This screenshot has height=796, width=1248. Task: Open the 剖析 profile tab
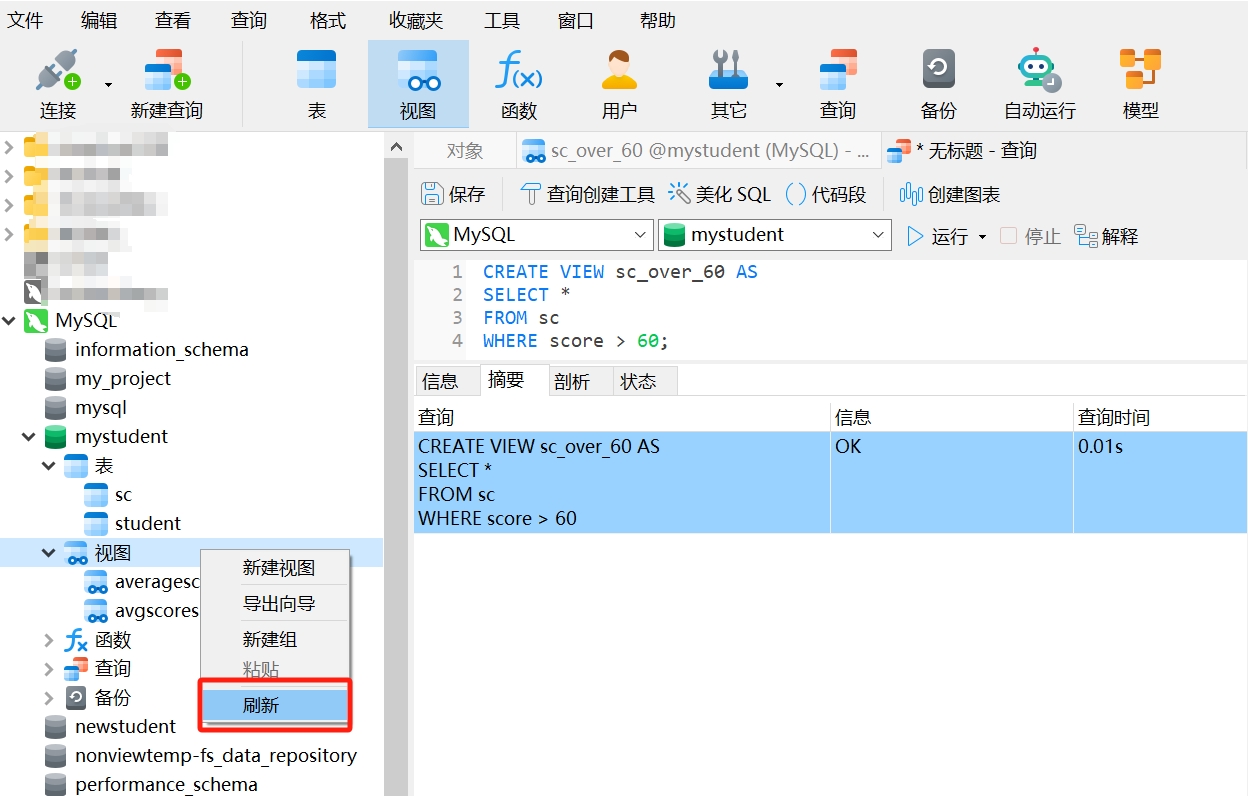[x=572, y=381]
